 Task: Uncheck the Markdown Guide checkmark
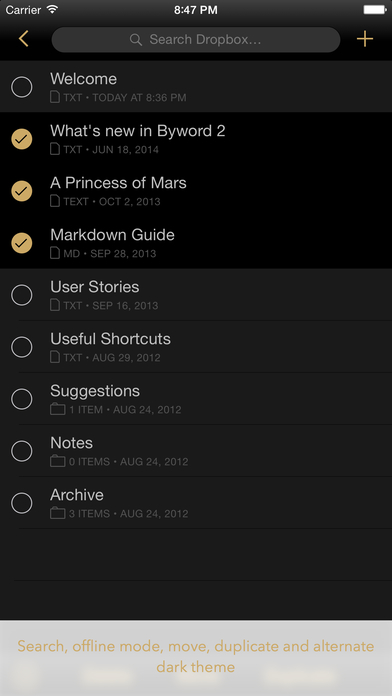(x=22, y=243)
